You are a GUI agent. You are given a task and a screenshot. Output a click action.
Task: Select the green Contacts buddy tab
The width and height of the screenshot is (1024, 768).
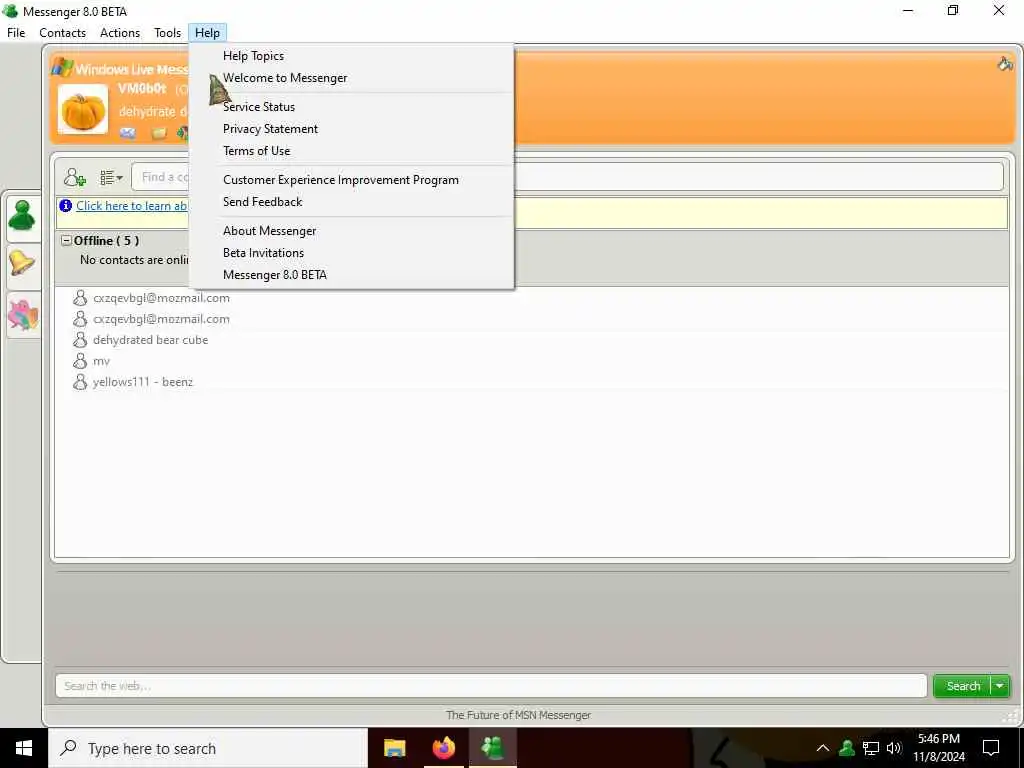tap(22, 217)
